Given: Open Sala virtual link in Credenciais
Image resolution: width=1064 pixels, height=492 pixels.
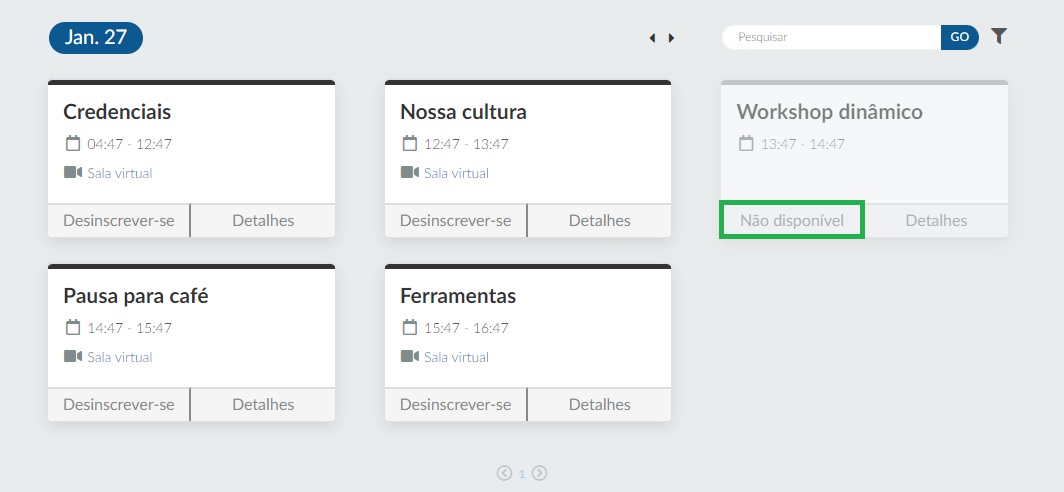Looking at the screenshot, I should [x=120, y=173].
